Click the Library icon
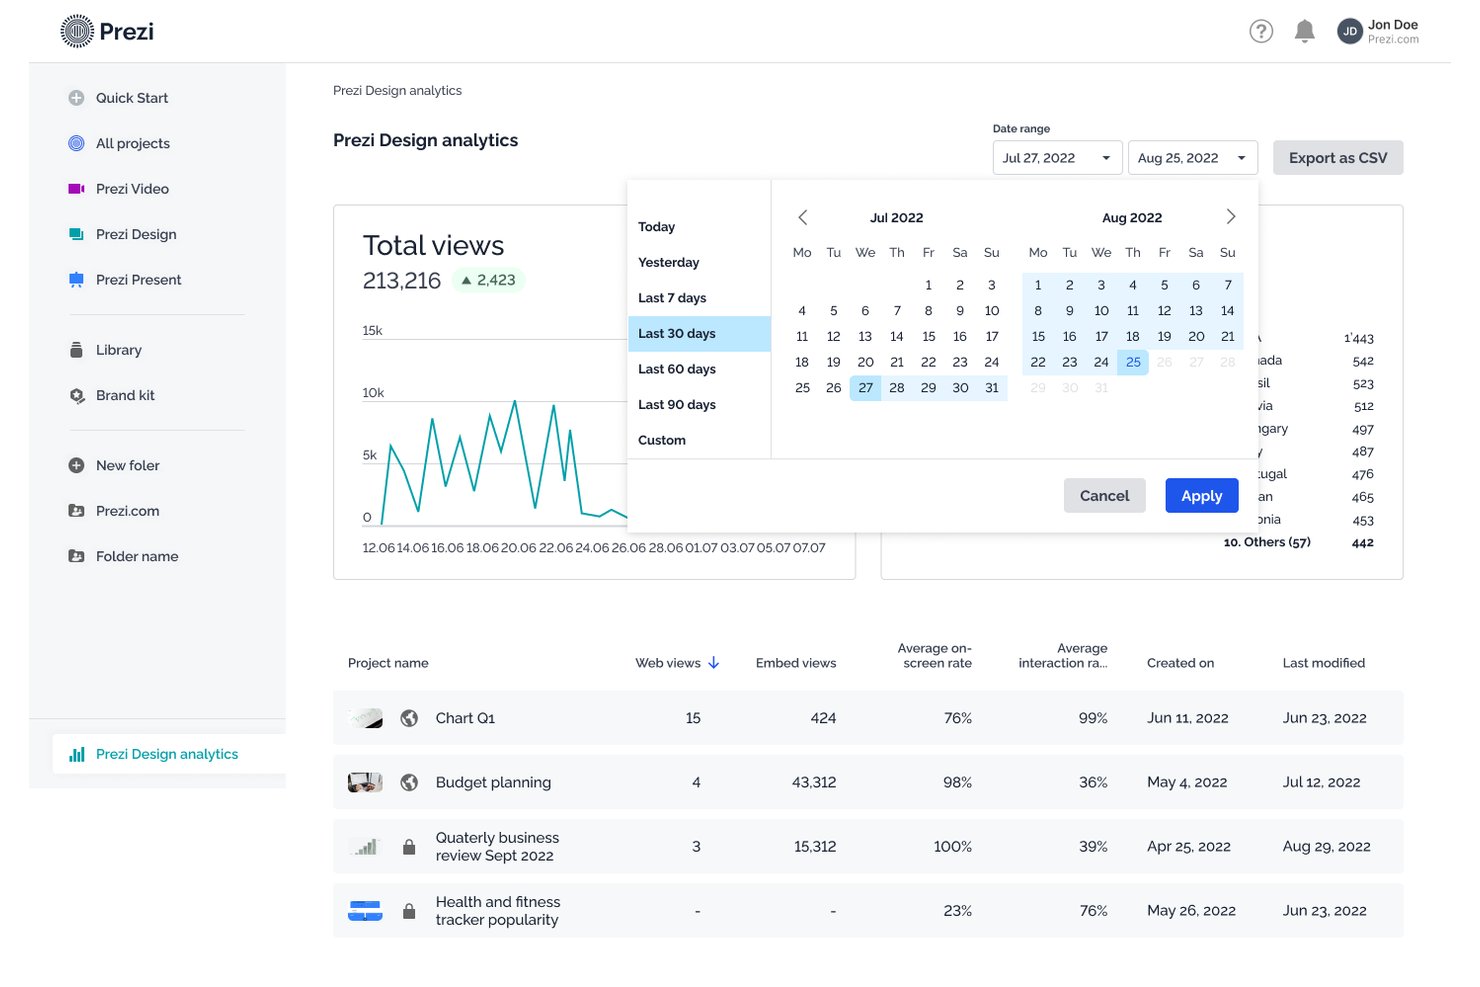Screen dimensions: 1480x987 (76, 350)
